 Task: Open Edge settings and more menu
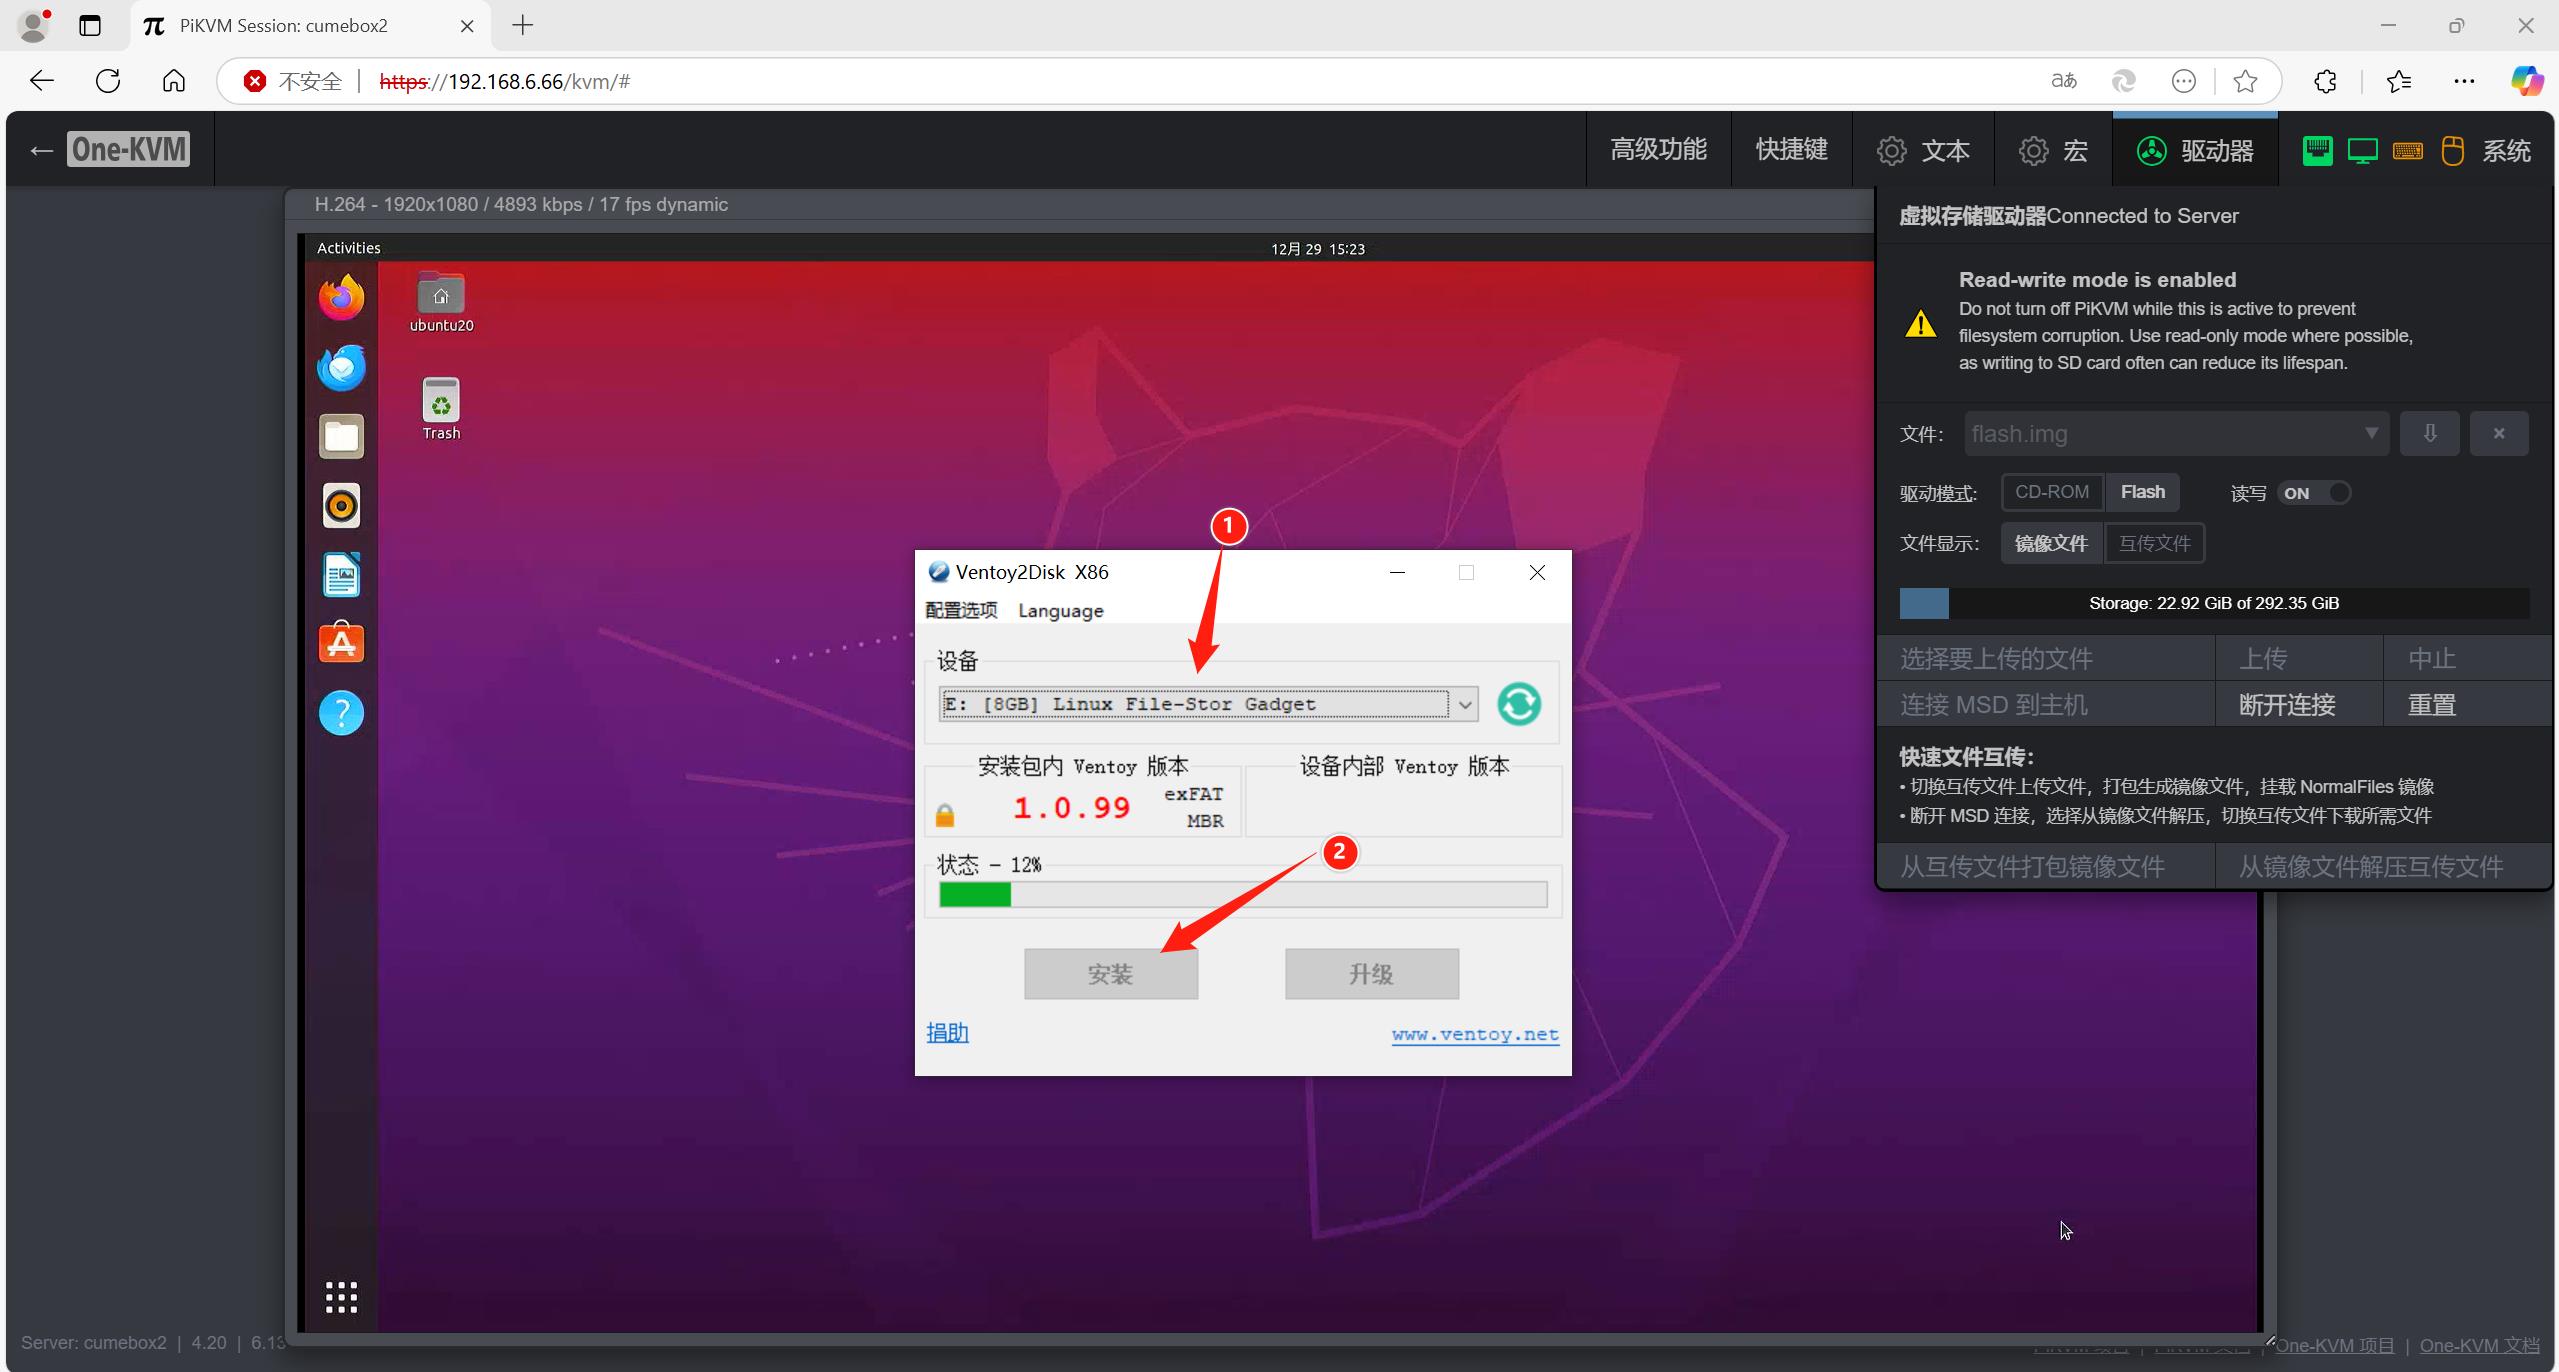click(2463, 81)
